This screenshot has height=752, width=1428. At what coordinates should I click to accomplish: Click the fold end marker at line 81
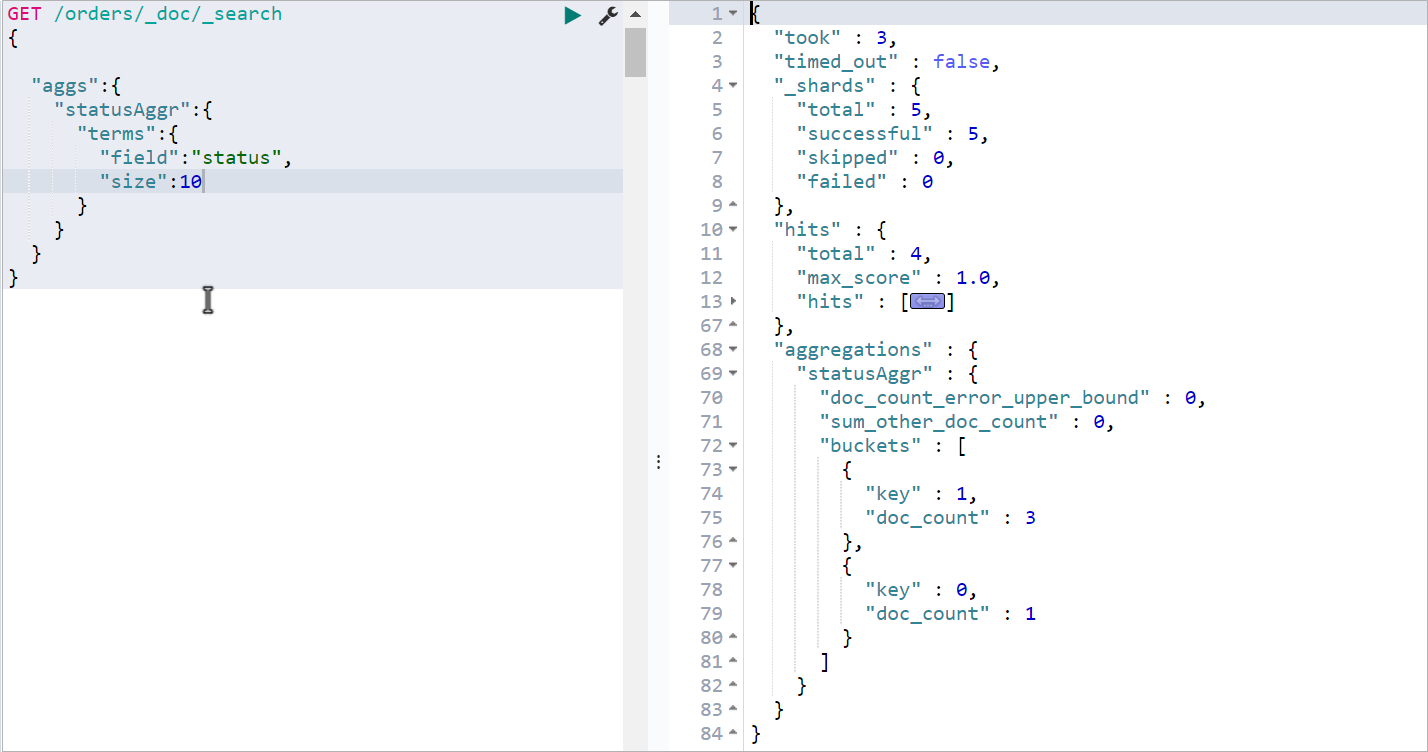[733, 662]
